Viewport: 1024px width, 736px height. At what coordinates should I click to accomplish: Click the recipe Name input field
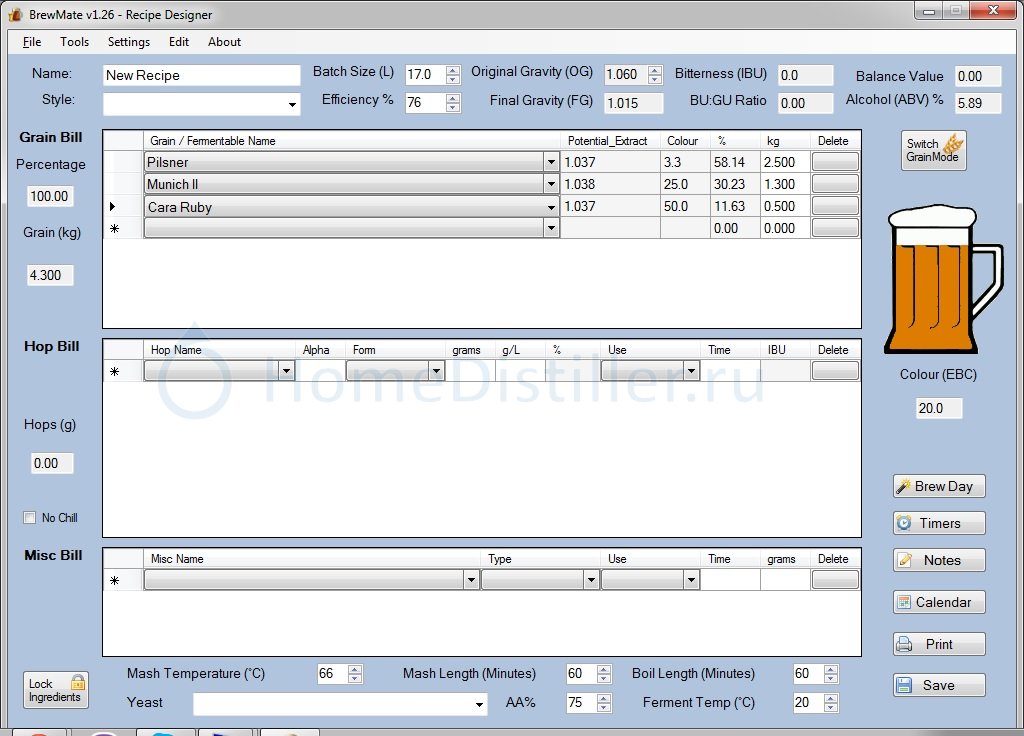pyautogui.click(x=201, y=75)
